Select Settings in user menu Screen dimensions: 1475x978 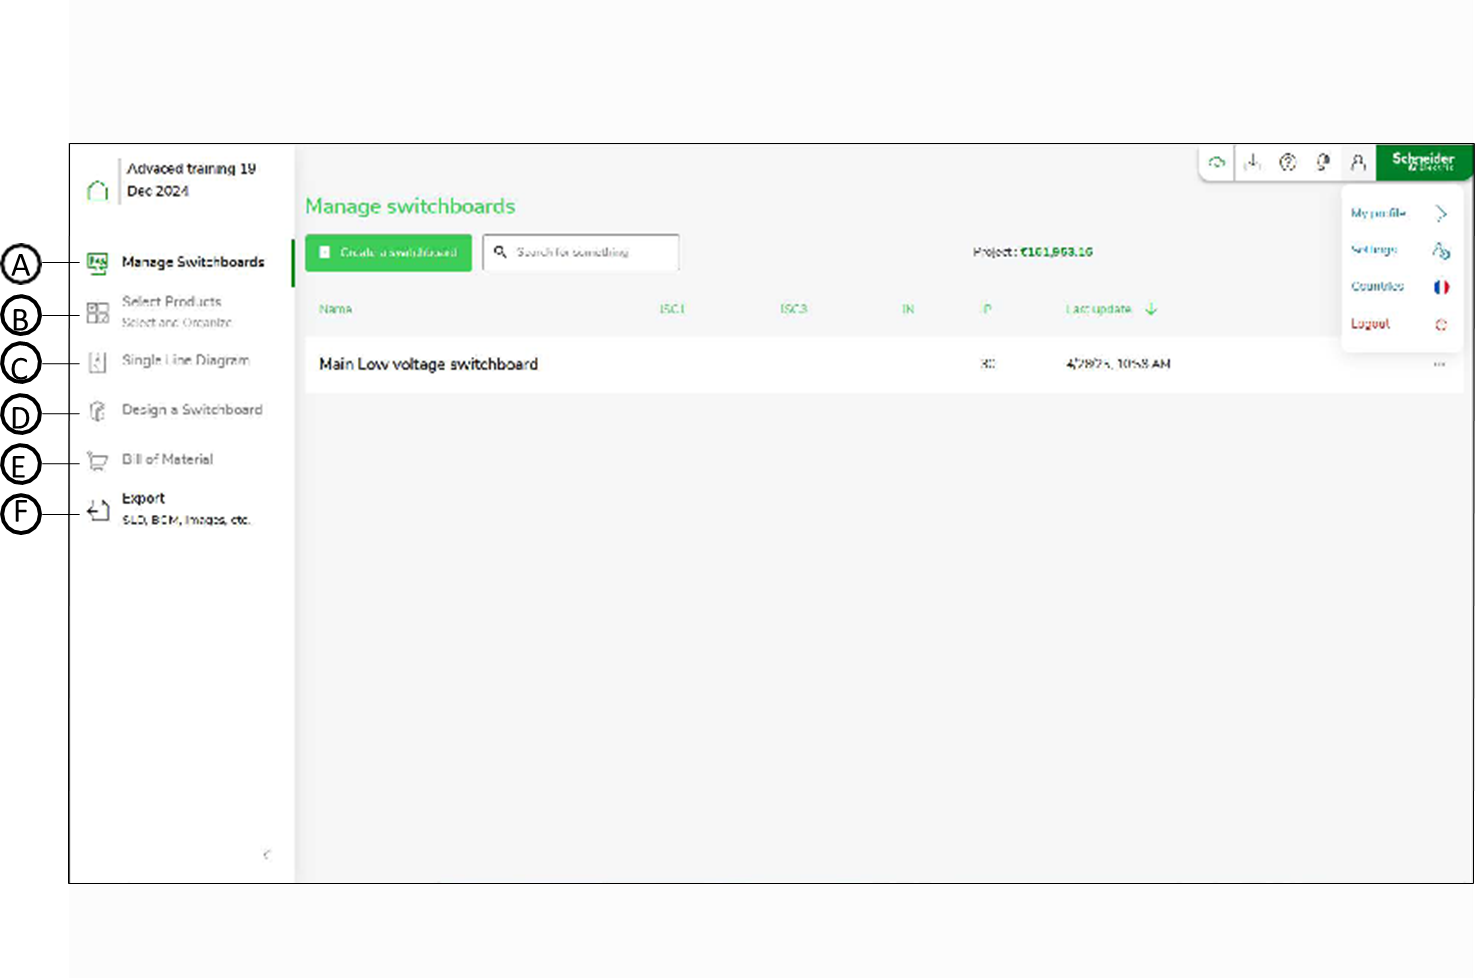(1374, 250)
